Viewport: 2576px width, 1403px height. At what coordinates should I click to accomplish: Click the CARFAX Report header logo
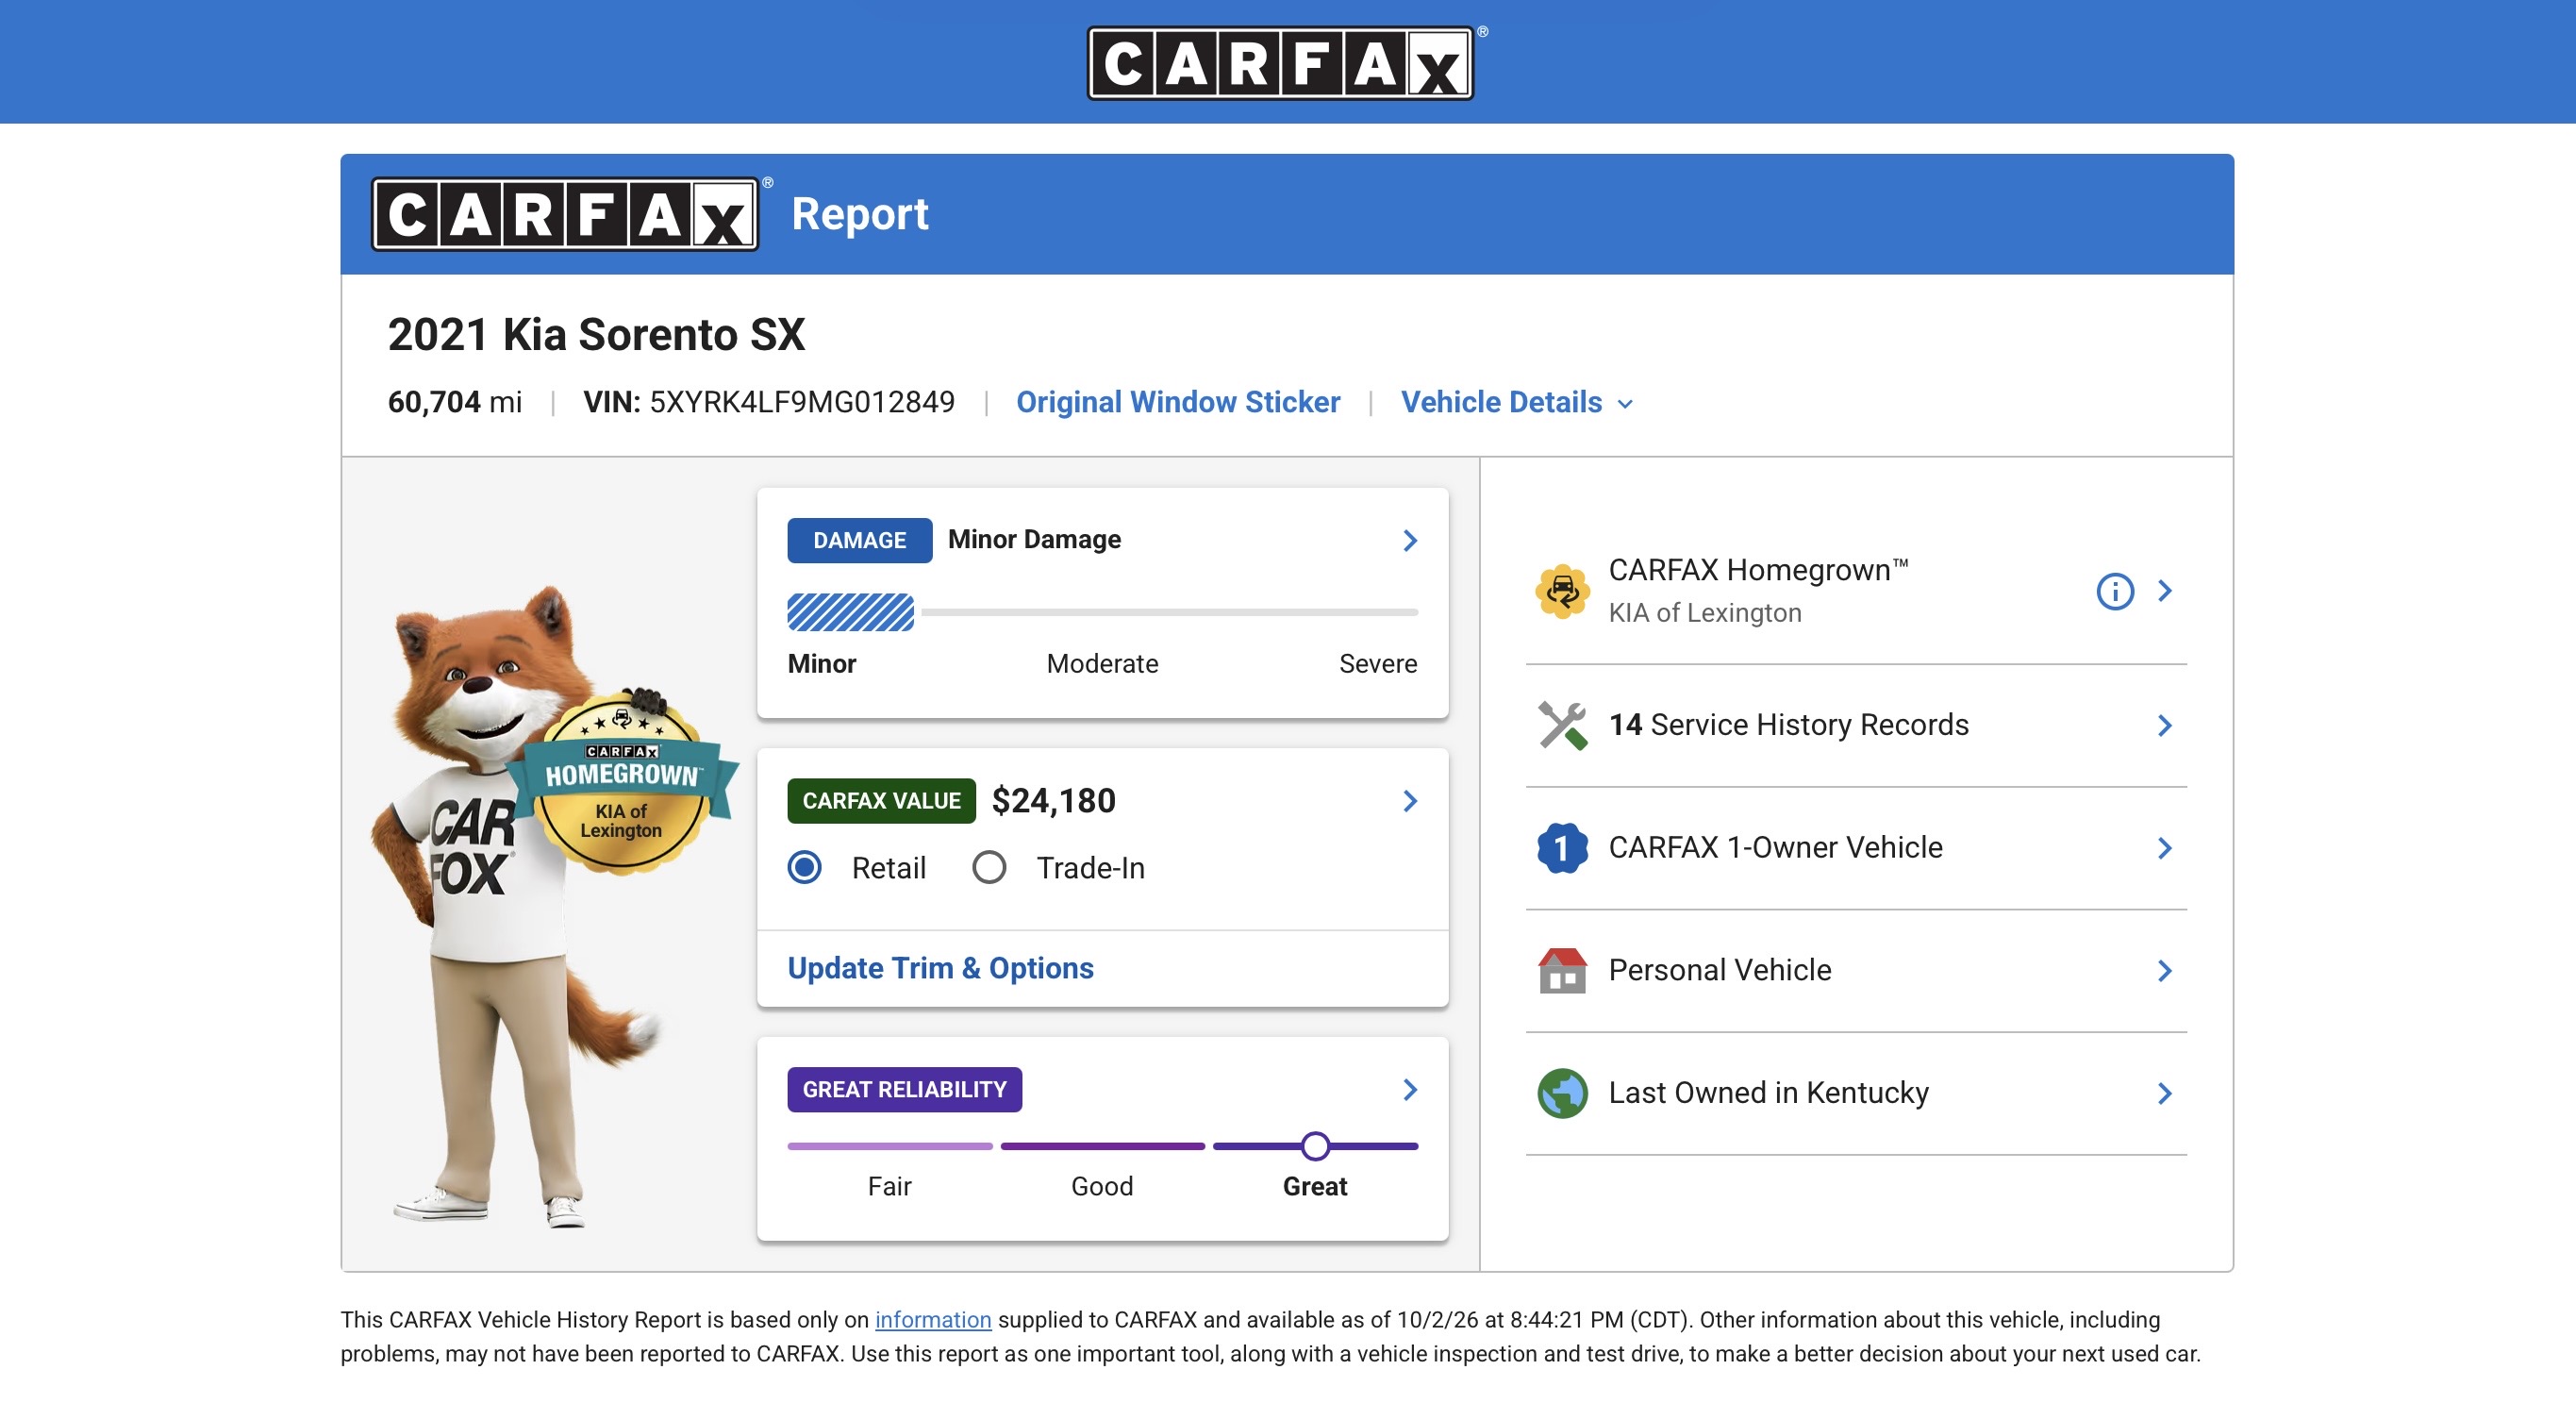pos(565,214)
